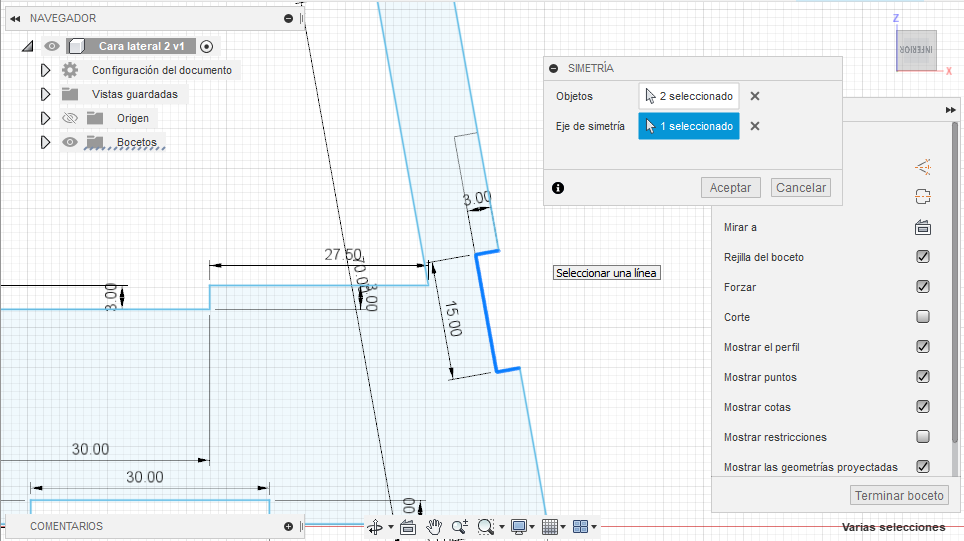Click the component icon of Cara lateral 2 v1
This screenshot has height=541, width=964.
[76, 46]
